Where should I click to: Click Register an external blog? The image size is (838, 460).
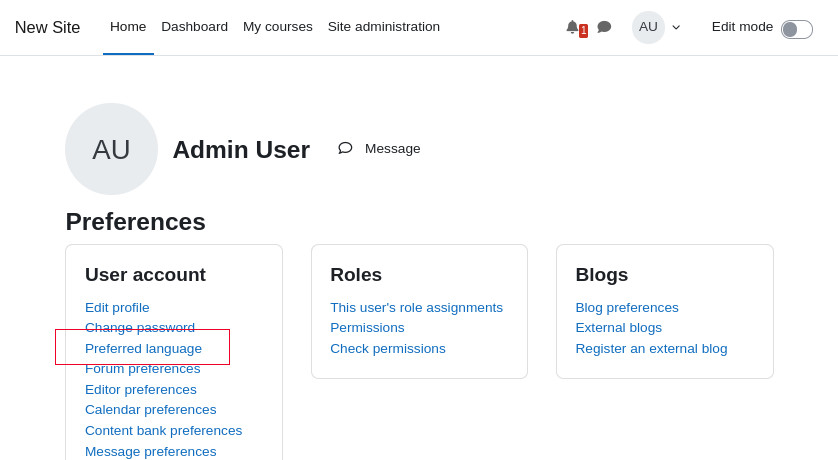(x=651, y=349)
